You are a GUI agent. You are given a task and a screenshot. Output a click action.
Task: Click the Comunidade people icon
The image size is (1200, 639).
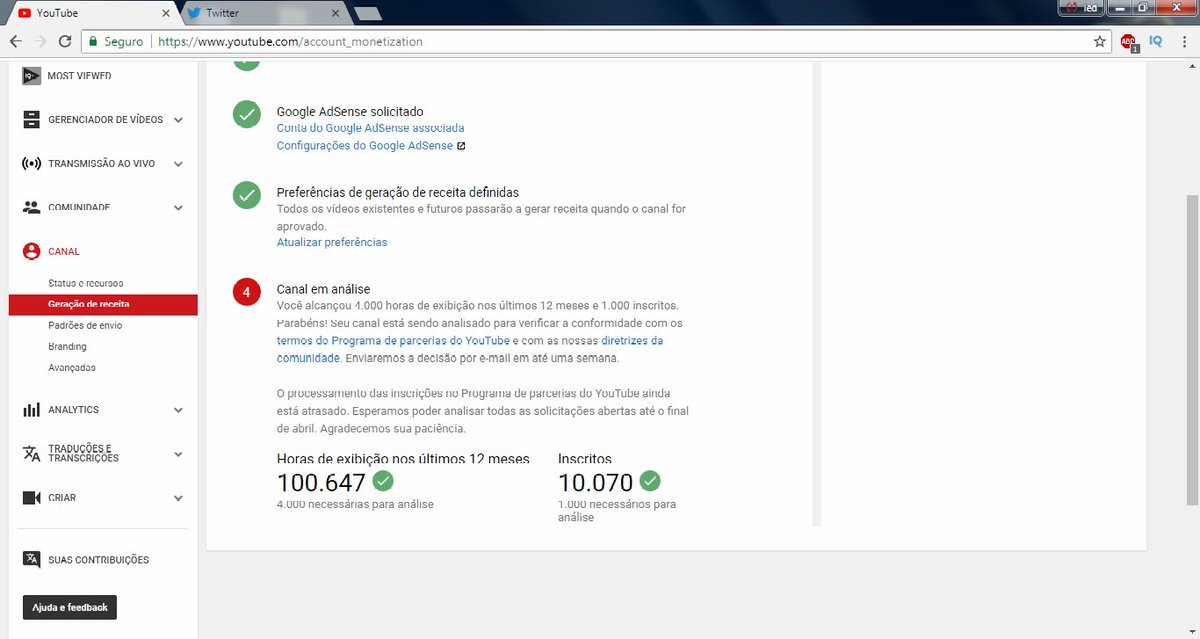pos(31,207)
